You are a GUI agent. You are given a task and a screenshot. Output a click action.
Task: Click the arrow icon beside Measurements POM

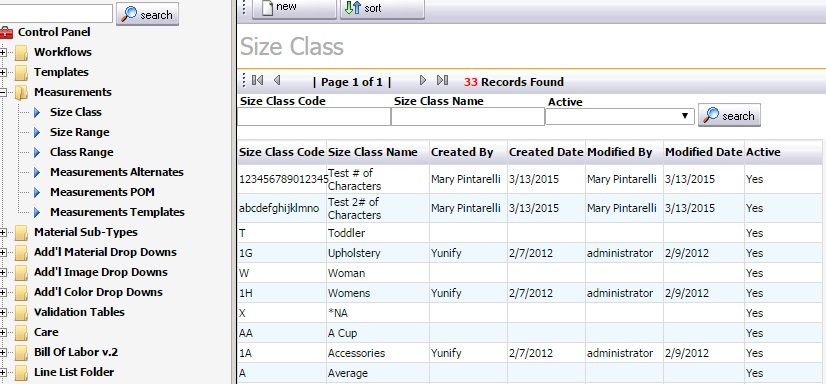click(x=37, y=192)
